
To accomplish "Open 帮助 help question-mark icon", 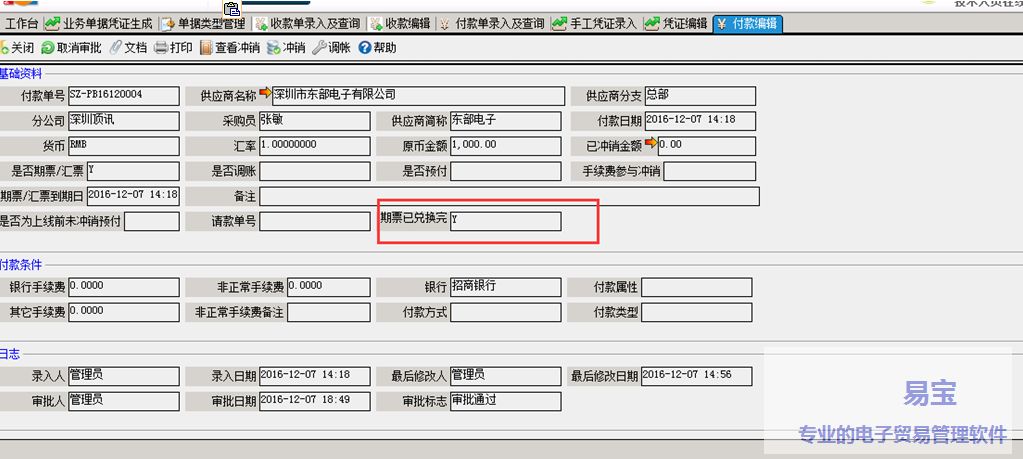I will [364, 47].
